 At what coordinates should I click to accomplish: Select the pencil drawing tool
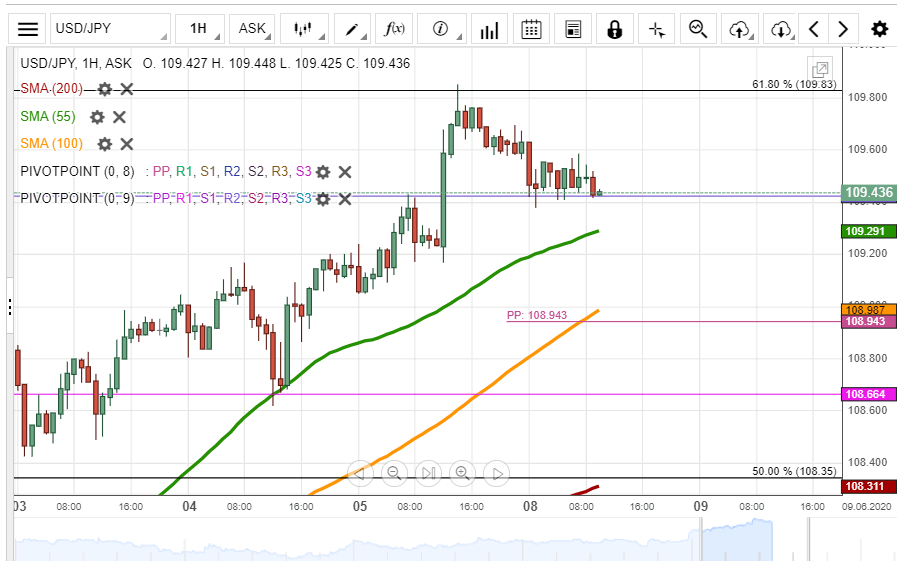(x=352, y=29)
